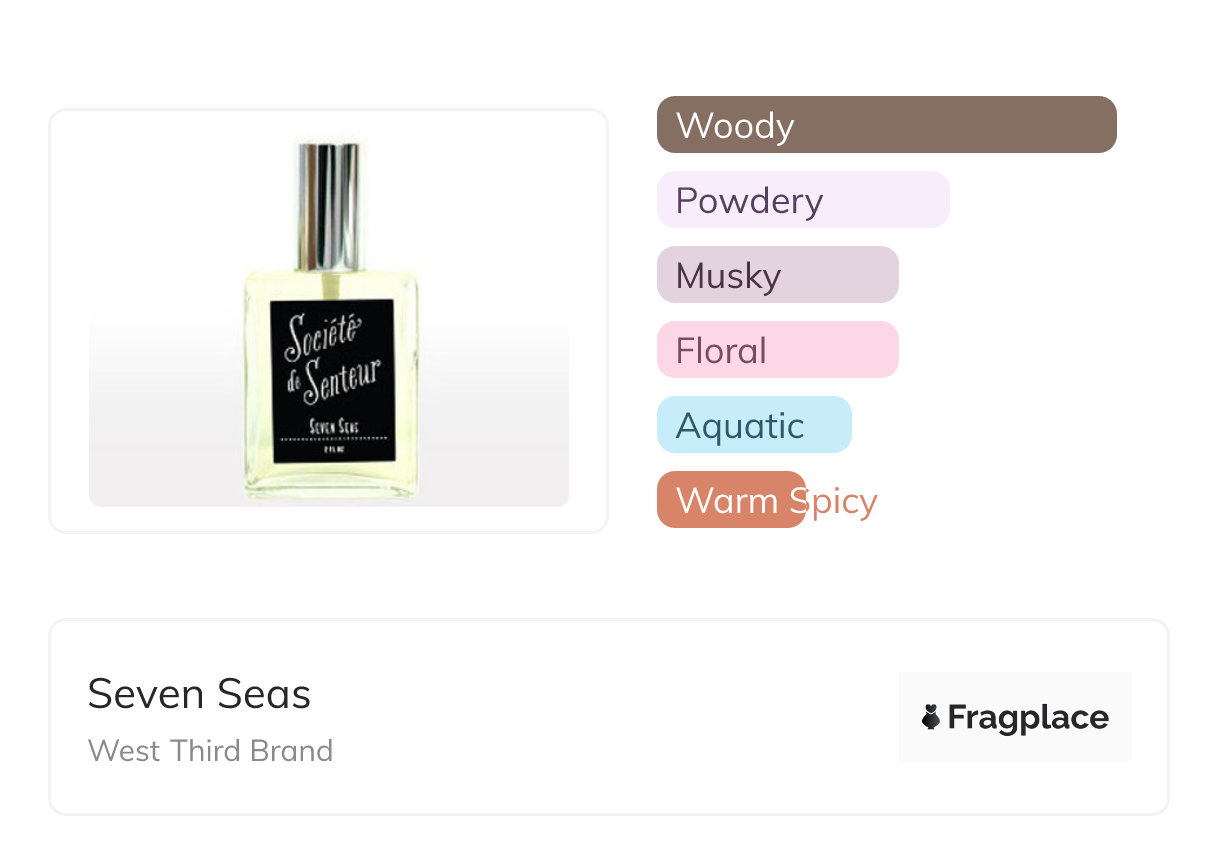Open the Seven Seas fragrance title
The width and height of the screenshot is (1218, 864).
point(199,693)
